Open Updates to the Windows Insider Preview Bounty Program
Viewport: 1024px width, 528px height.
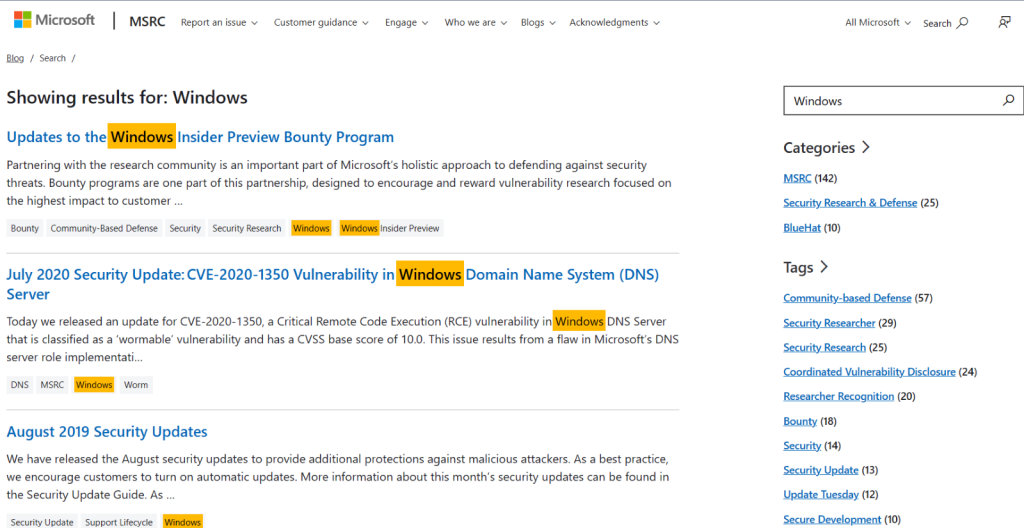click(x=200, y=137)
